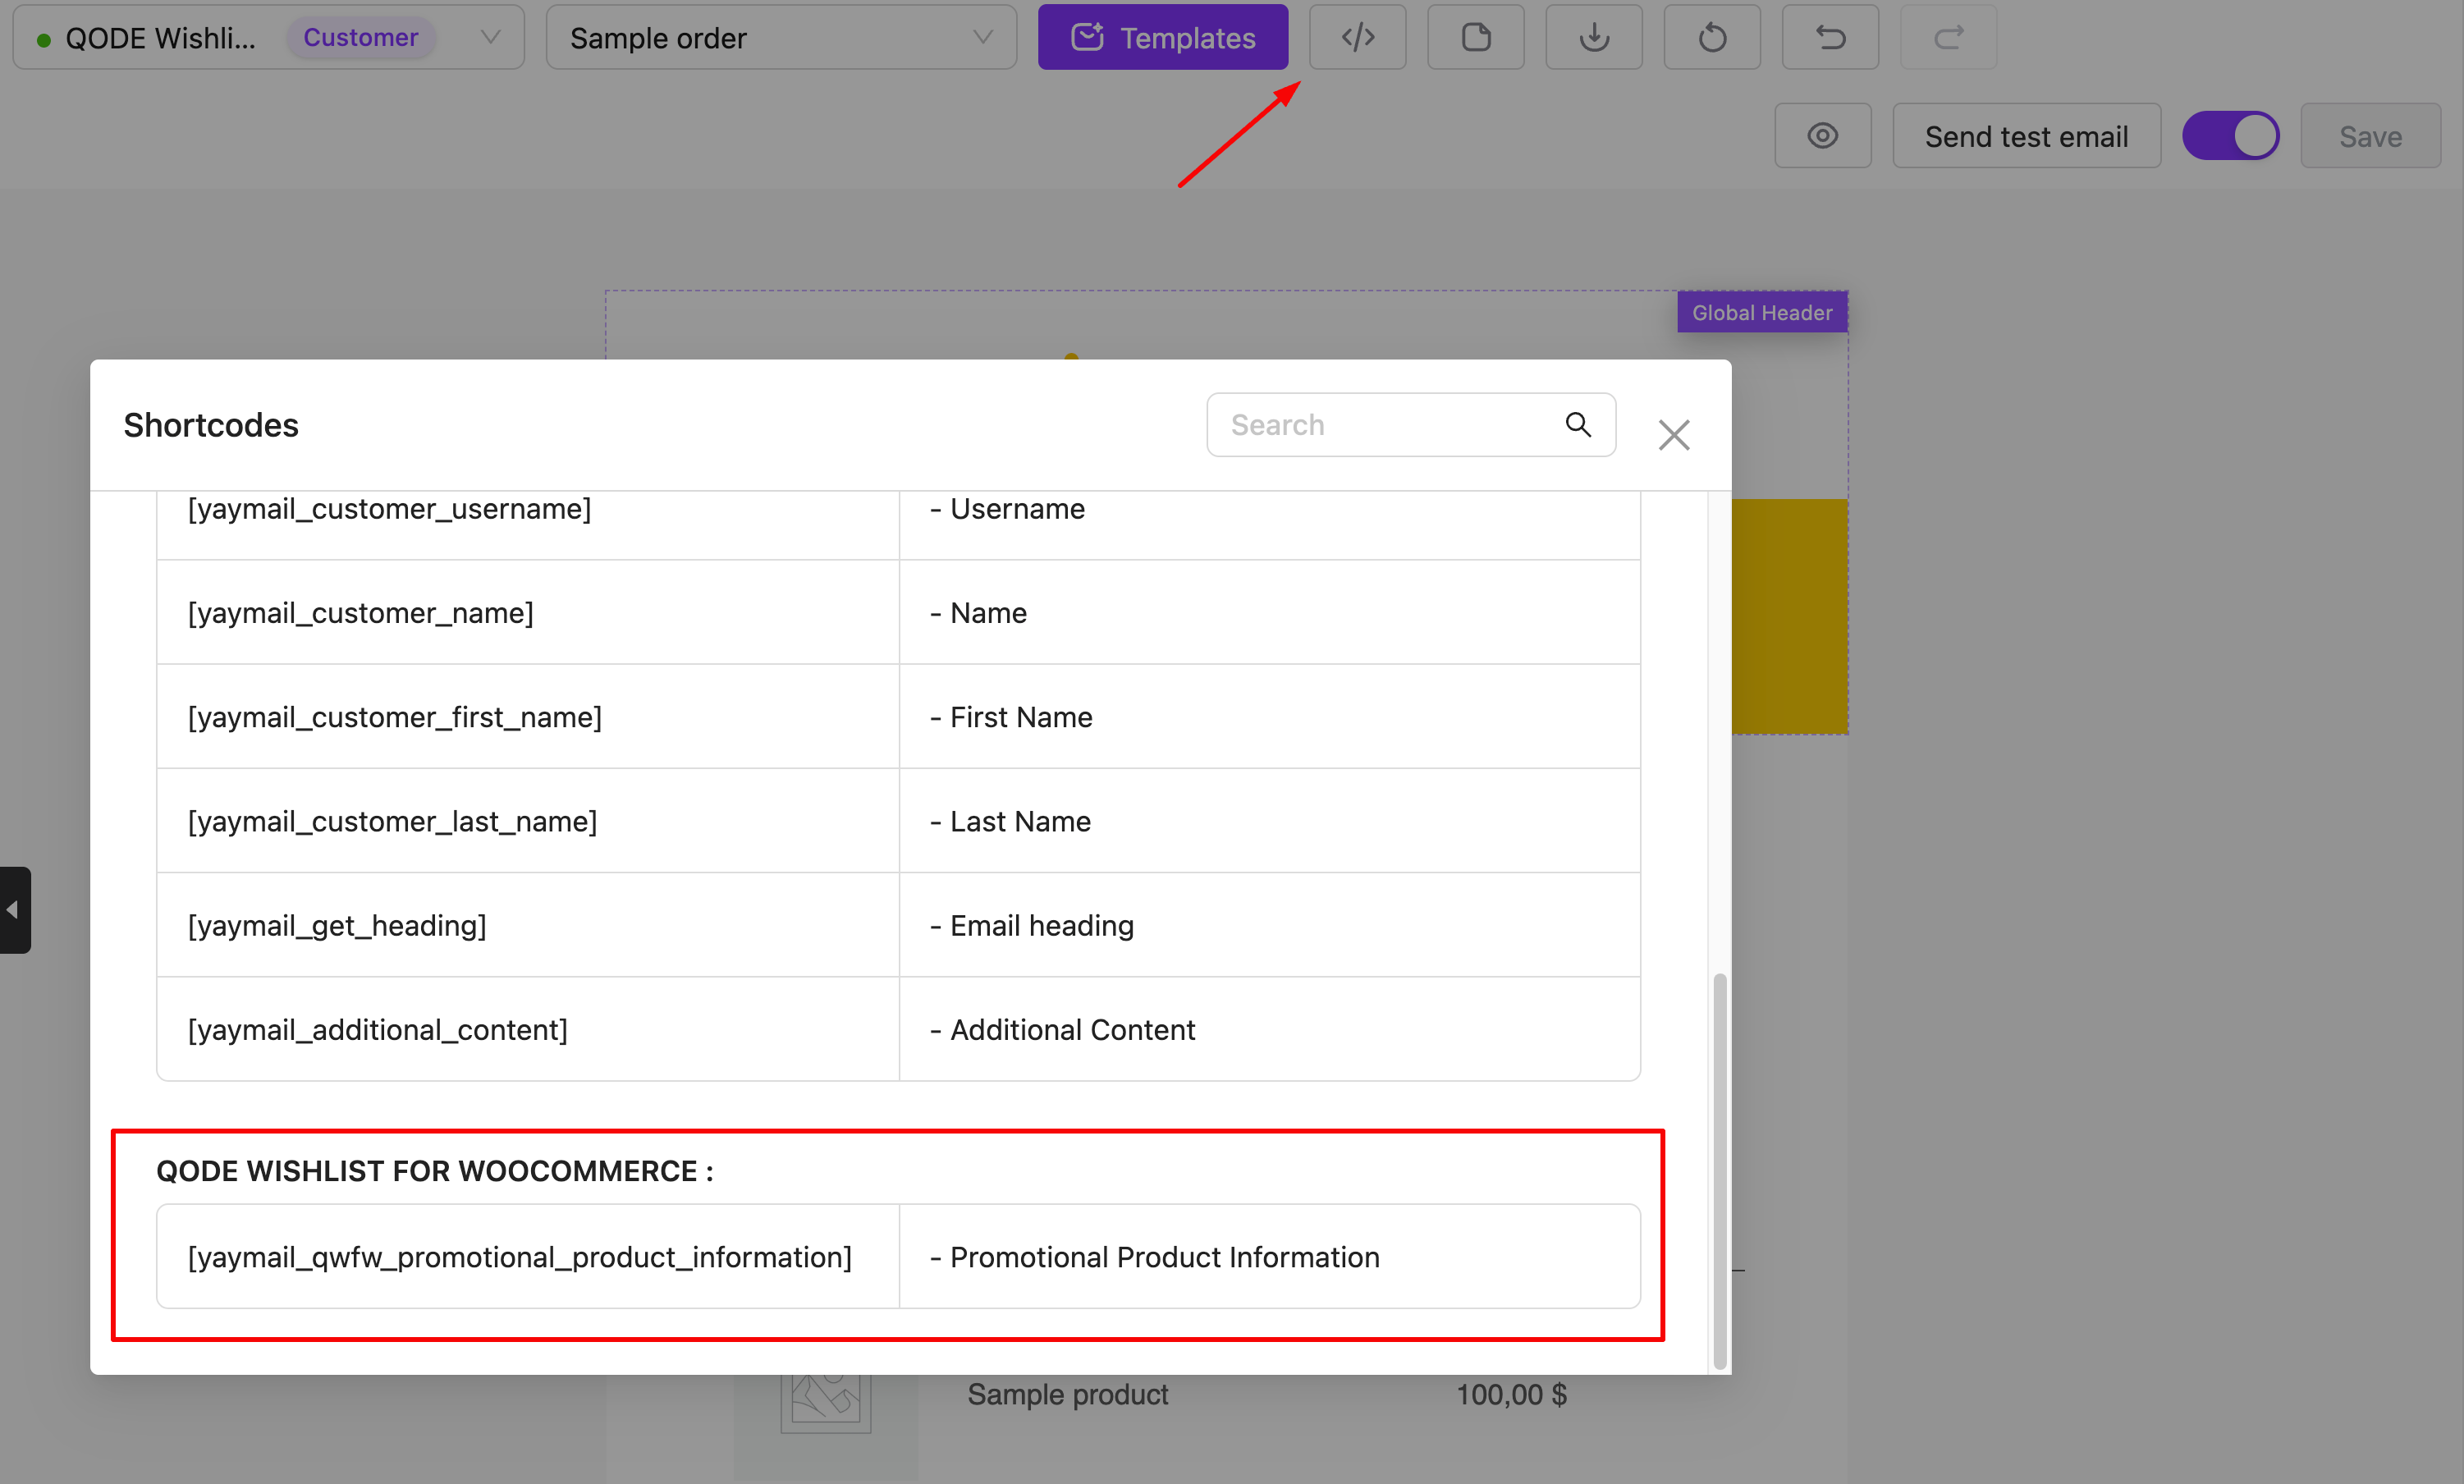Close the Shortcodes dialog with X
2464x1484 pixels.
pos(1673,435)
